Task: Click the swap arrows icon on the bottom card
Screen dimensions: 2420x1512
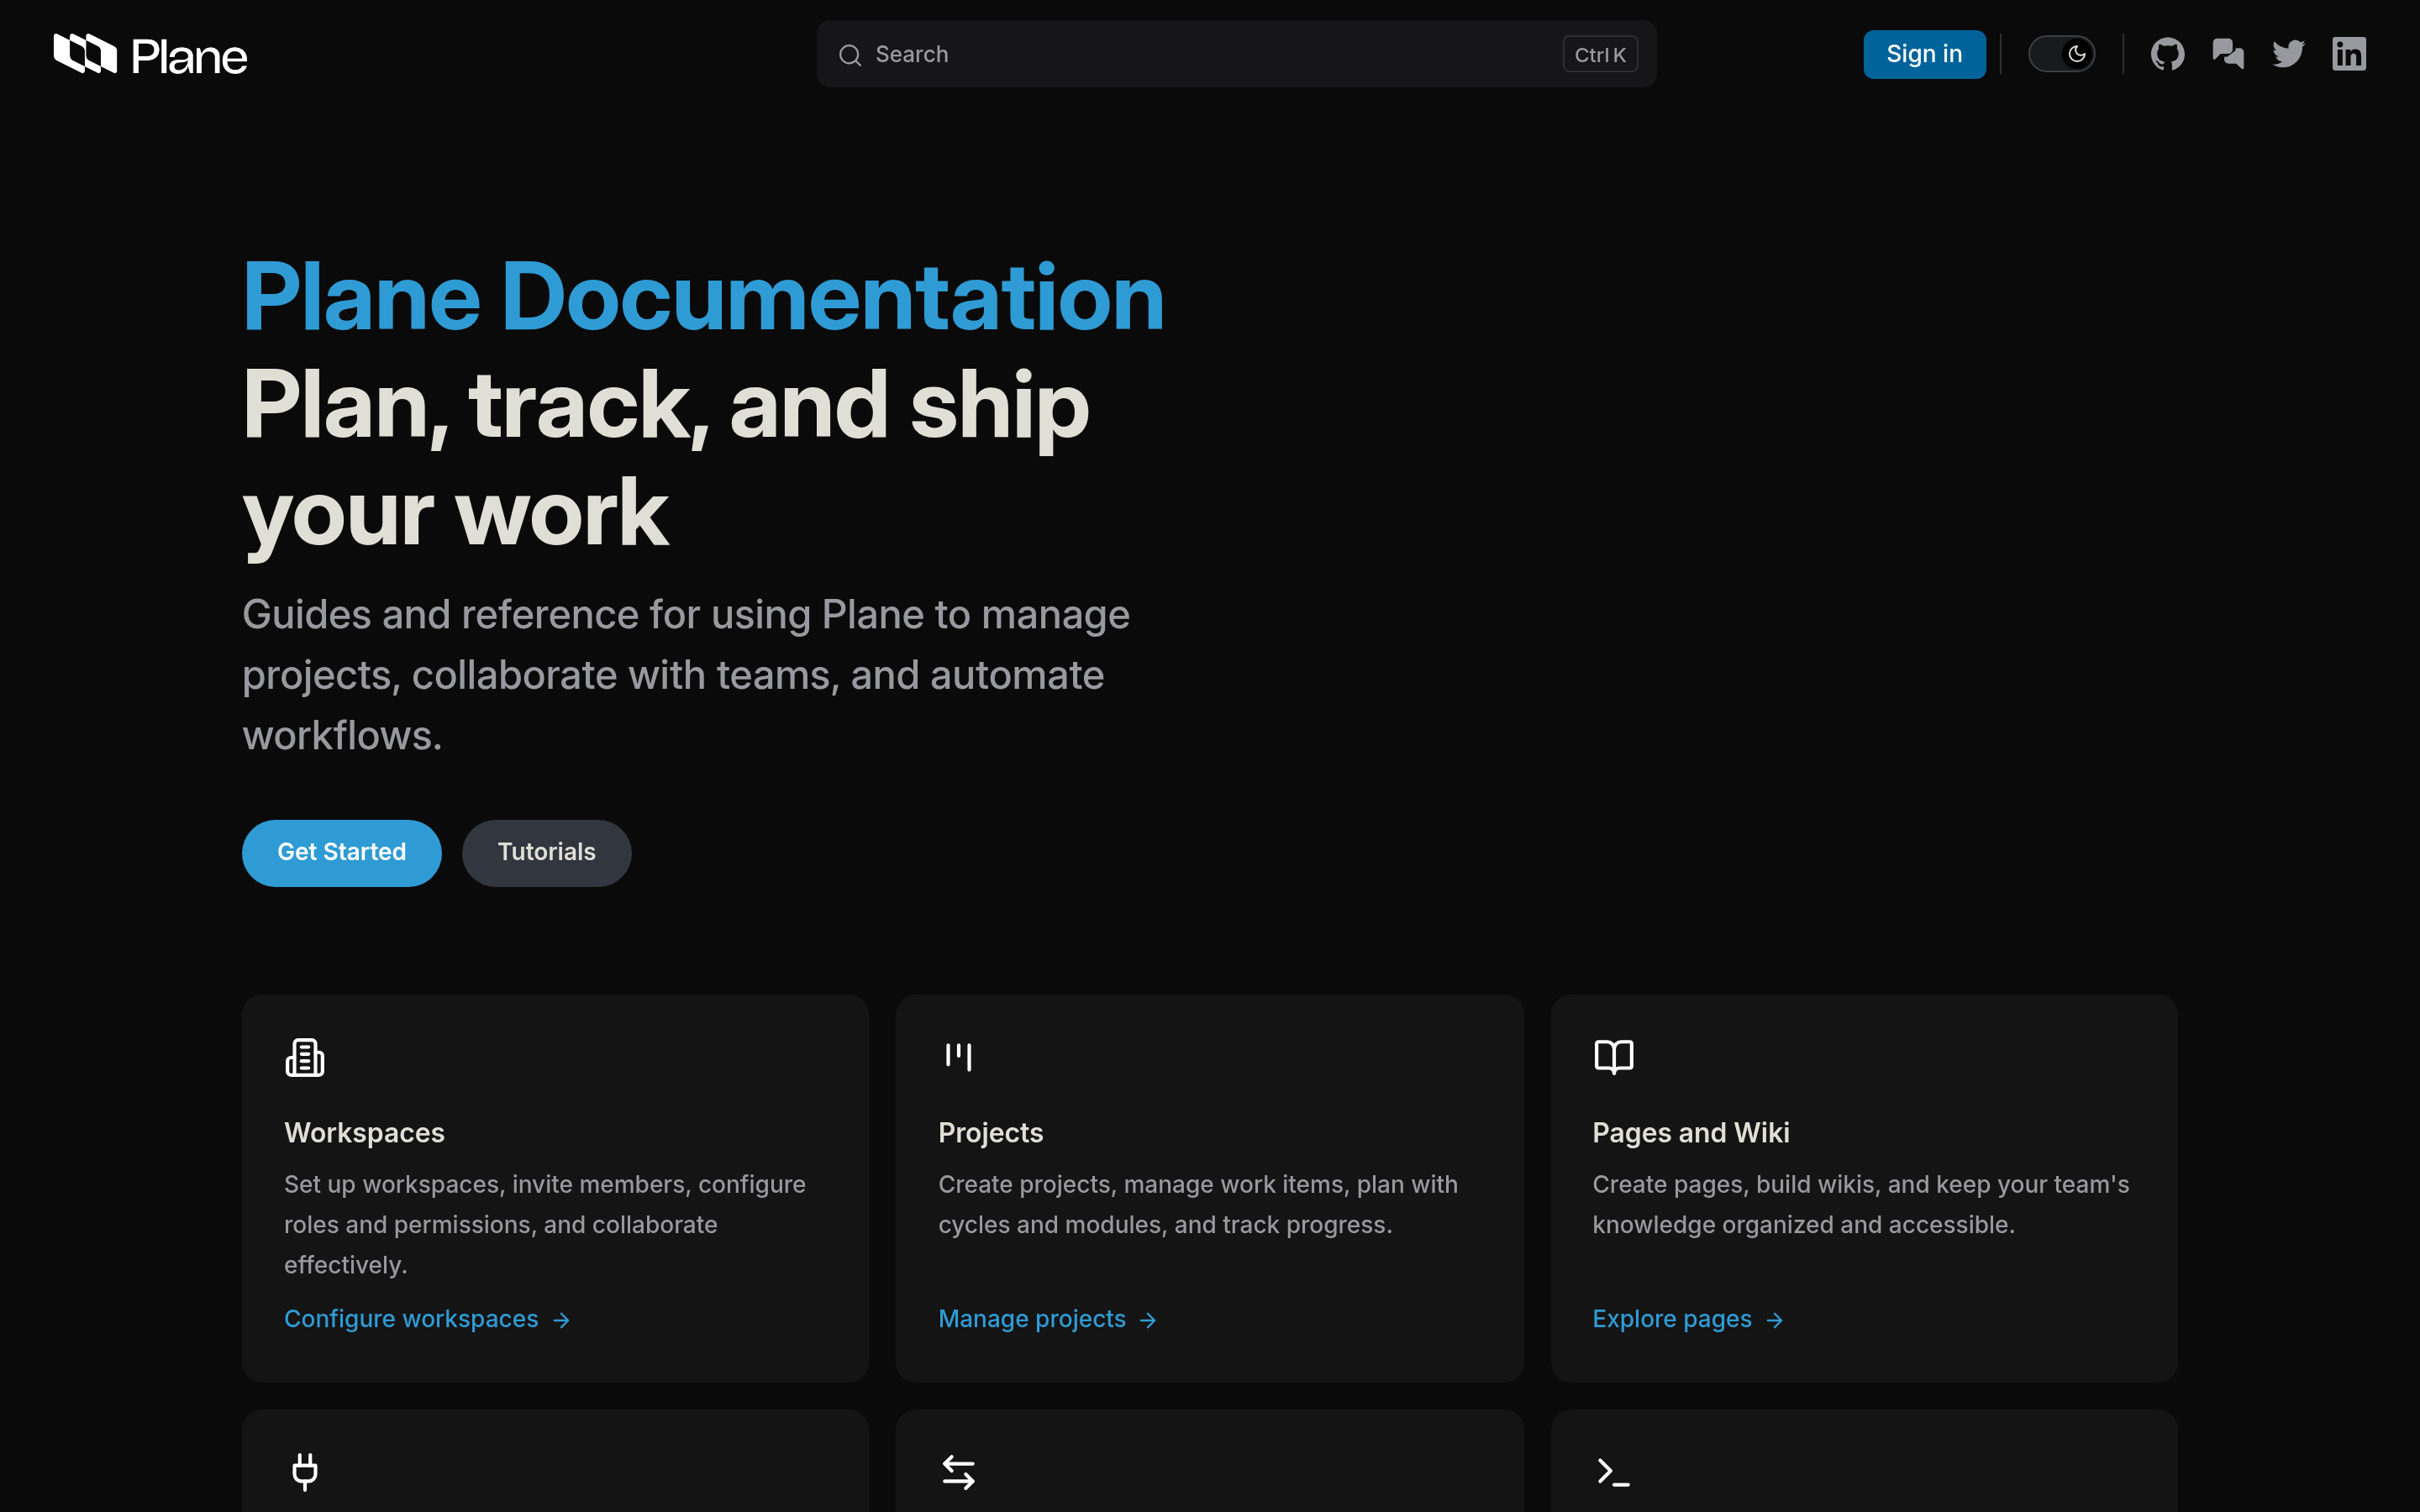Action: pyautogui.click(x=959, y=1472)
